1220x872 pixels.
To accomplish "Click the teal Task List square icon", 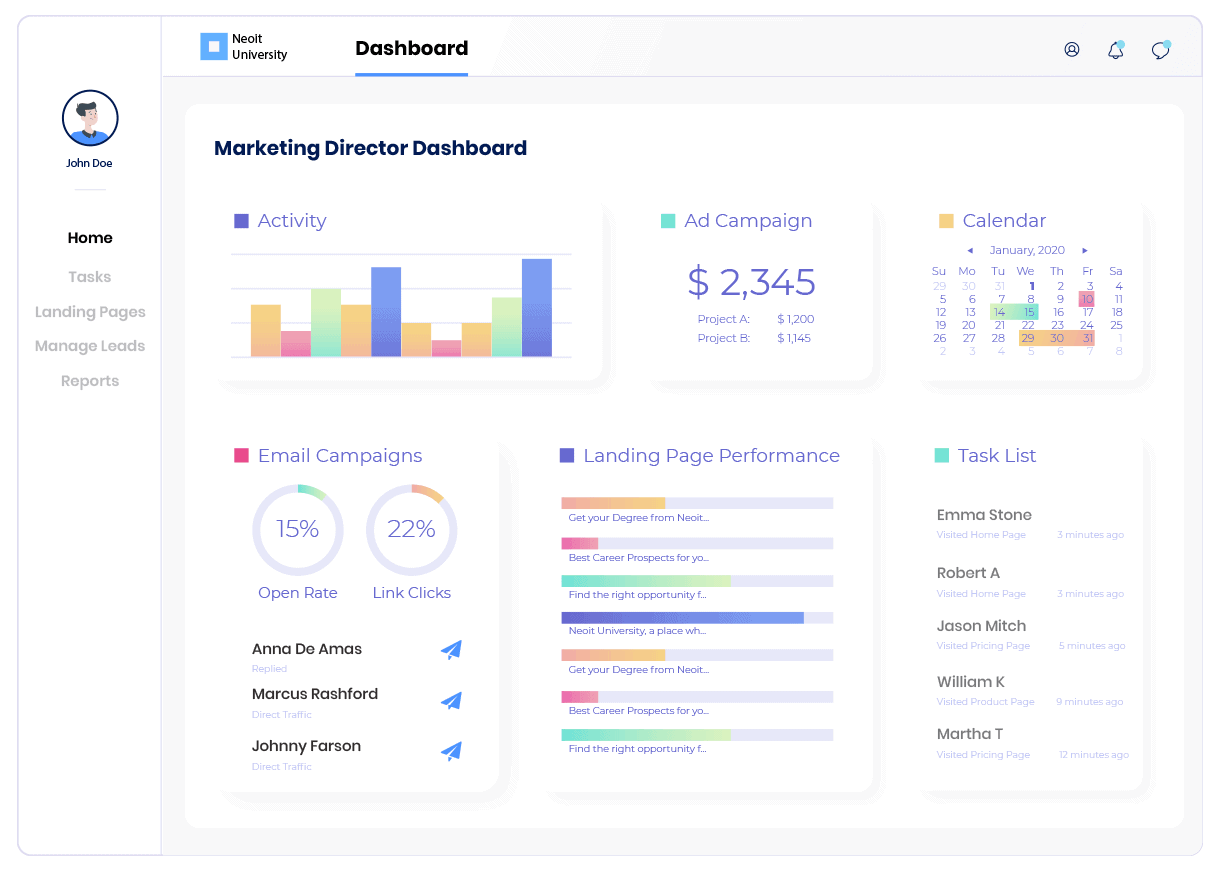I will [x=941, y=456].
